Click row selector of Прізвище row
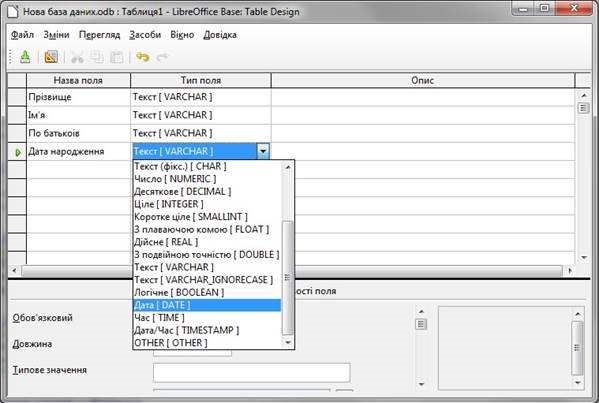This screenshot has height=403, width=599. point(17,97)
